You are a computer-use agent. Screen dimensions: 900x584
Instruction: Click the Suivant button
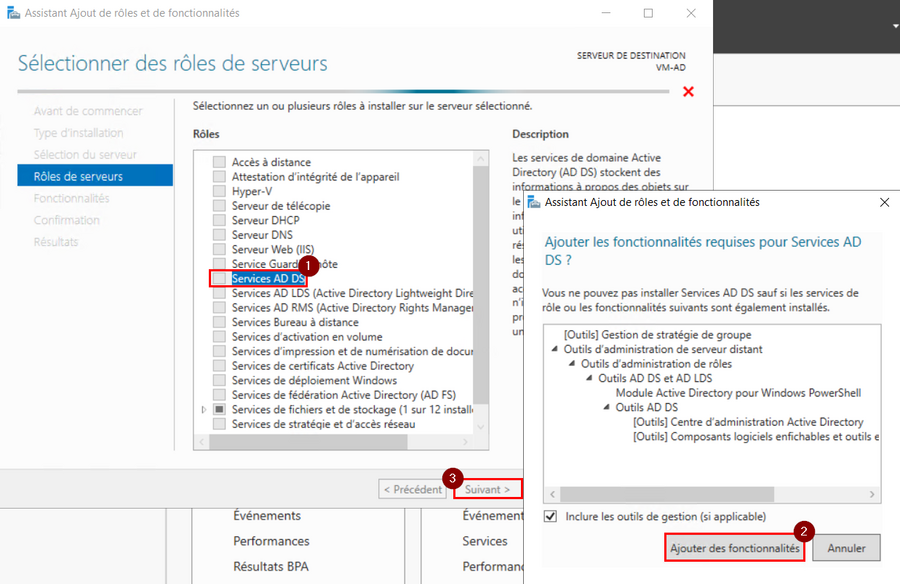point(487,489)
